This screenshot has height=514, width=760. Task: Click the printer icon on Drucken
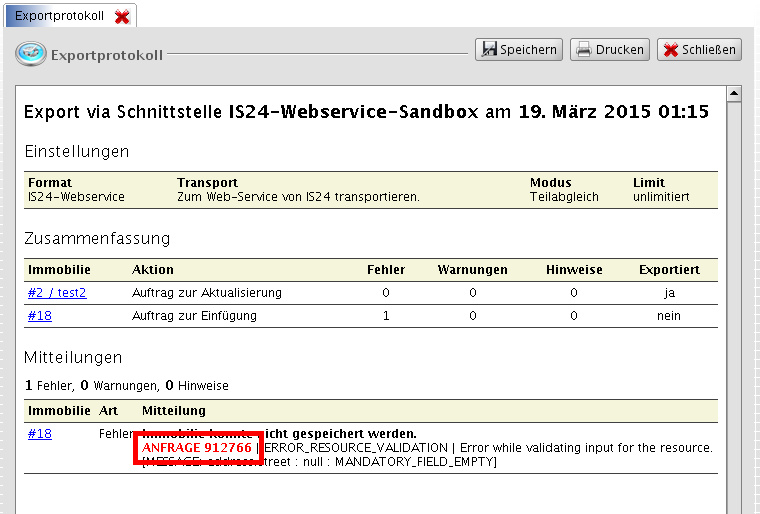pyautogui.click(x=583, y=49)
